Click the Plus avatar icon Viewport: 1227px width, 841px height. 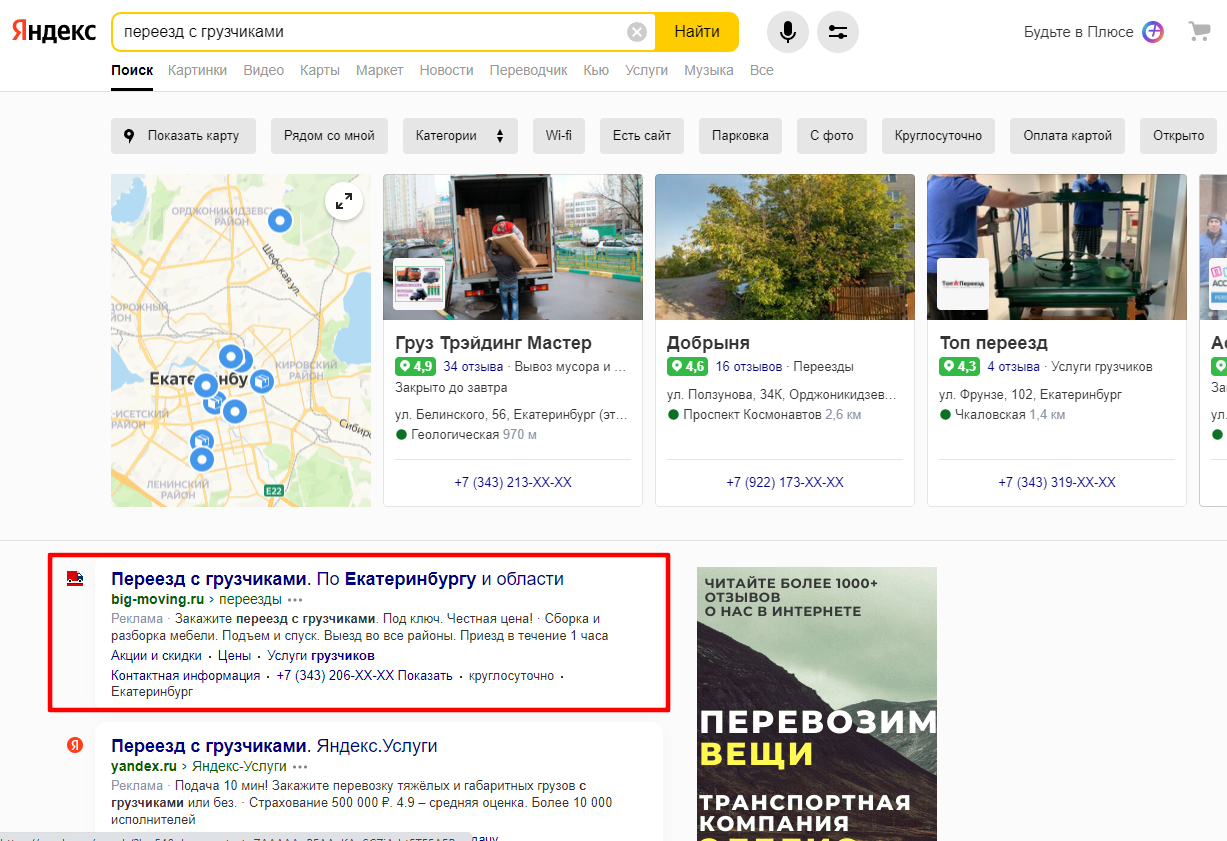(x=1153, y=32)
